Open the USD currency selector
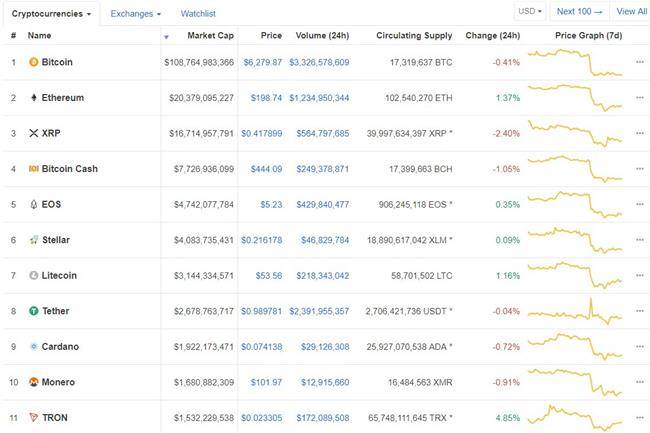This screenshot has height=433, width=650. pyautogui.click(x=530, y=11)
